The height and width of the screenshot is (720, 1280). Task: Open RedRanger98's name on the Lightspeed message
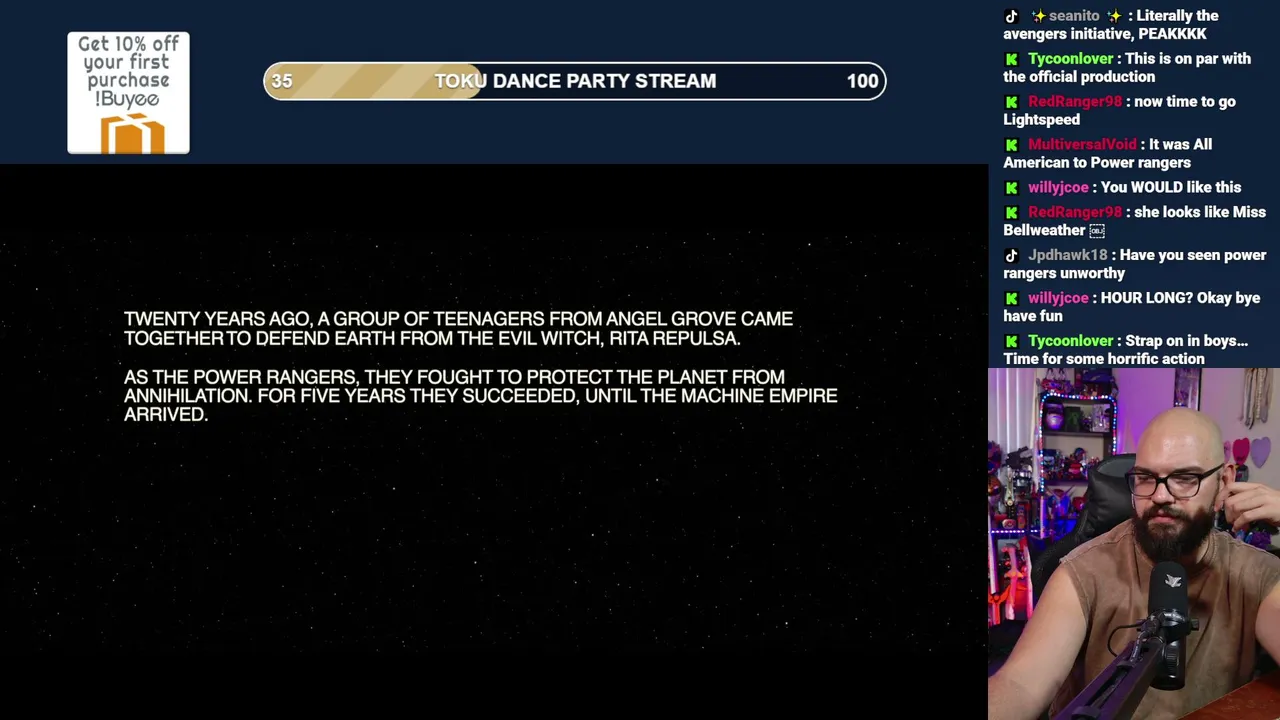1074,102
